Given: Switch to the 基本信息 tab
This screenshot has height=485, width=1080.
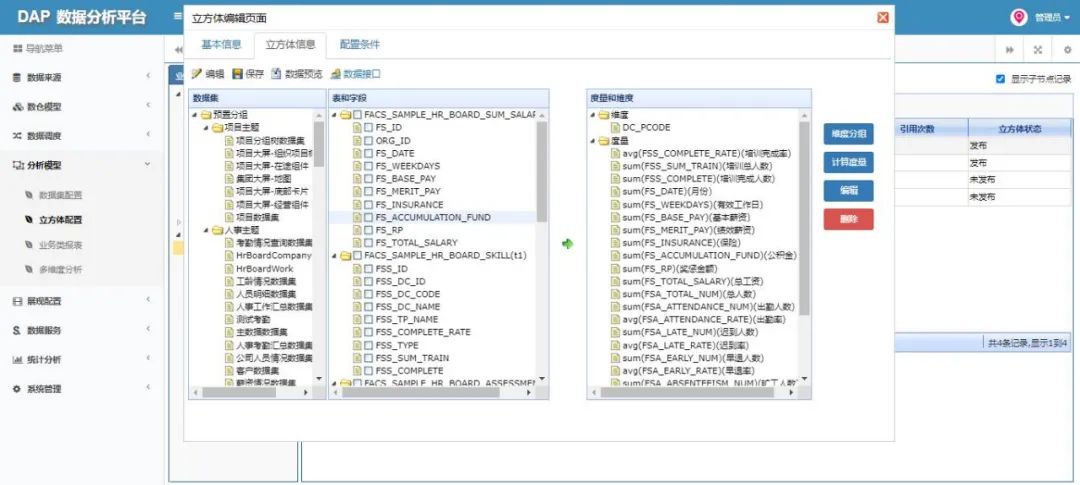Looking at the screenshot, I should pos(221,45).
